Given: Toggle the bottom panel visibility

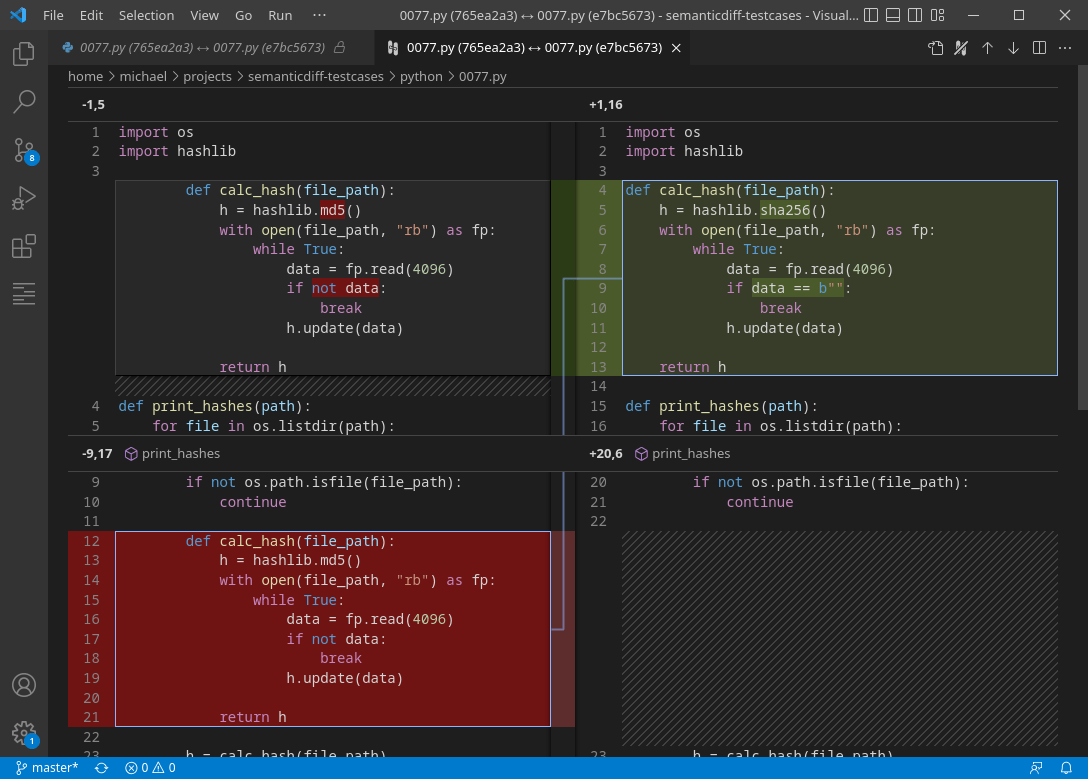Looking at the screenshot, I should click(893, 16).
